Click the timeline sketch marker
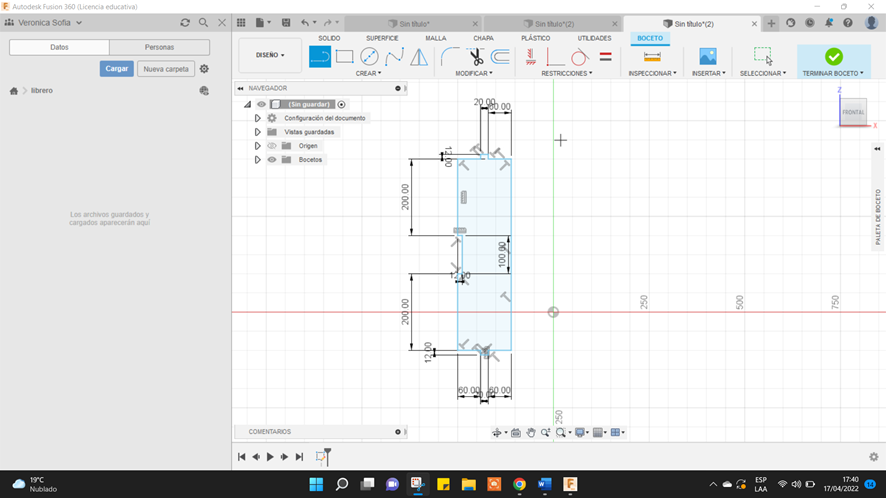The height and width of the screenshot is (498, 886). click(x=322, y=457)
